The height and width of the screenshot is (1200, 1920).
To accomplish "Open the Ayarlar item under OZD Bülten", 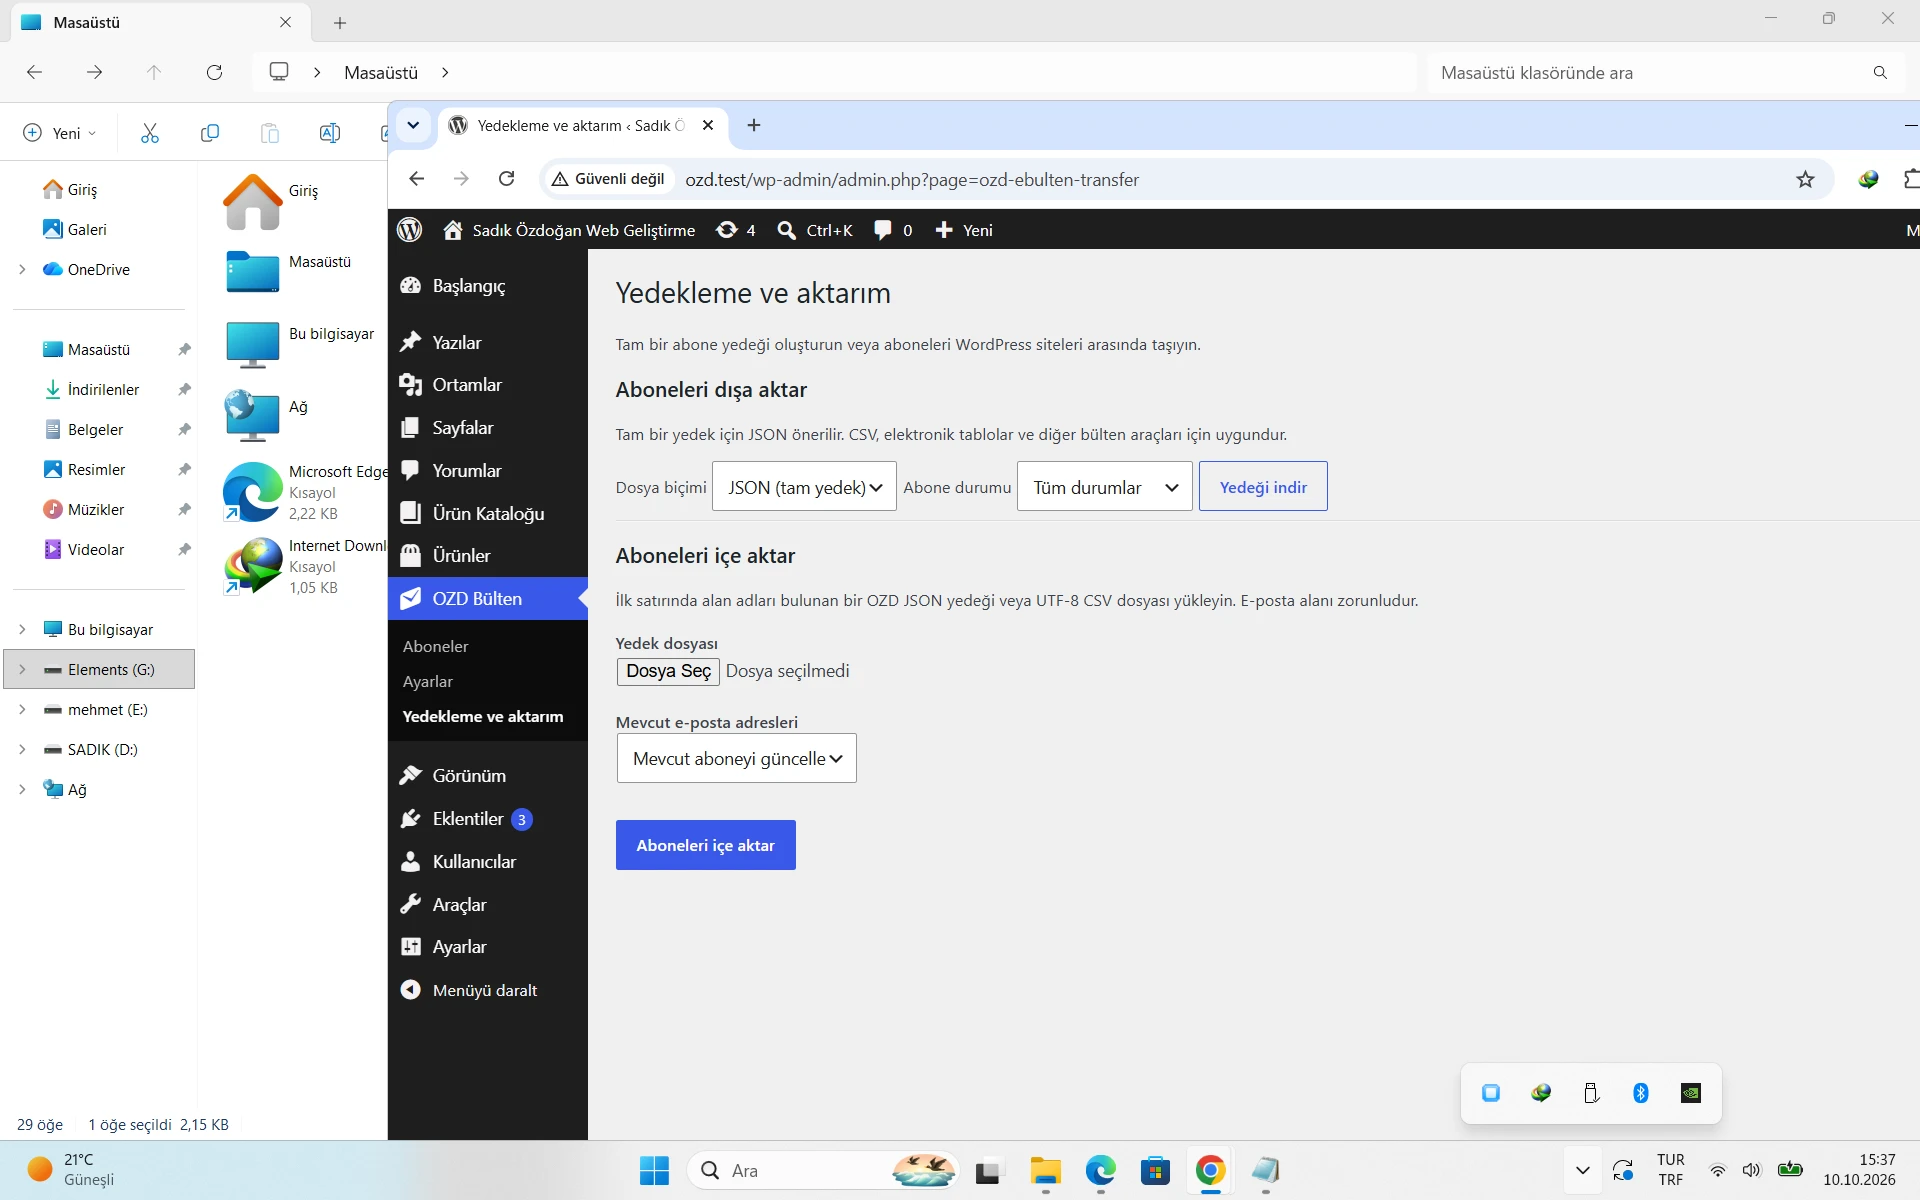I will [428, 681].
